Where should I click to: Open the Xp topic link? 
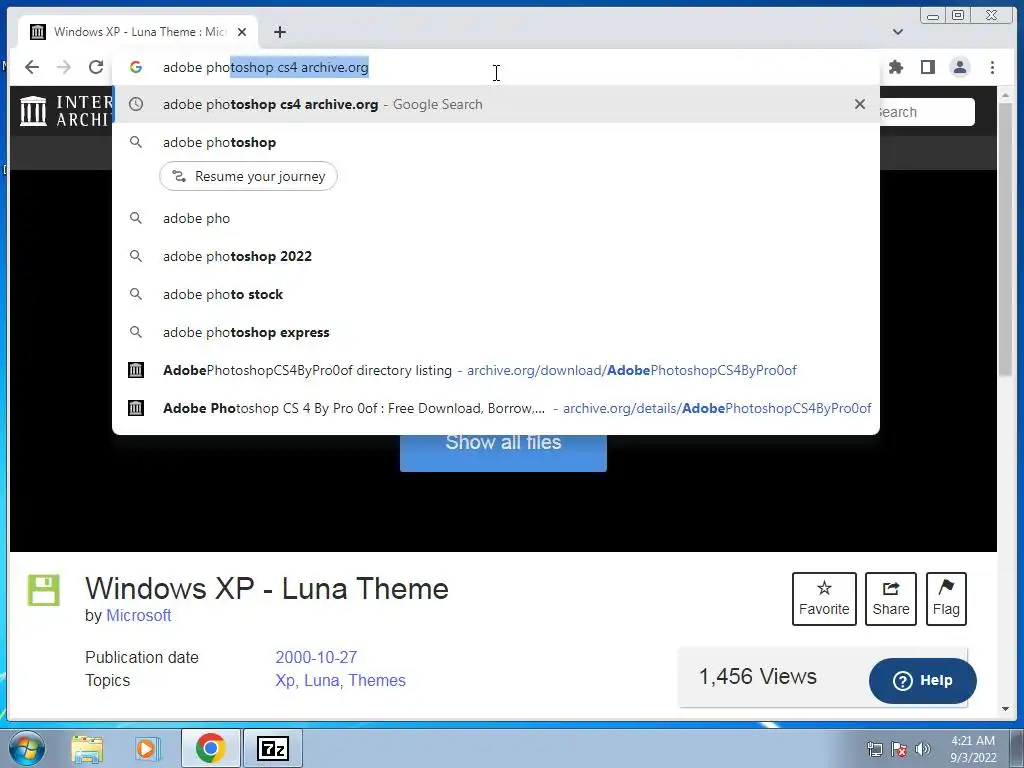tap(285, 680)
